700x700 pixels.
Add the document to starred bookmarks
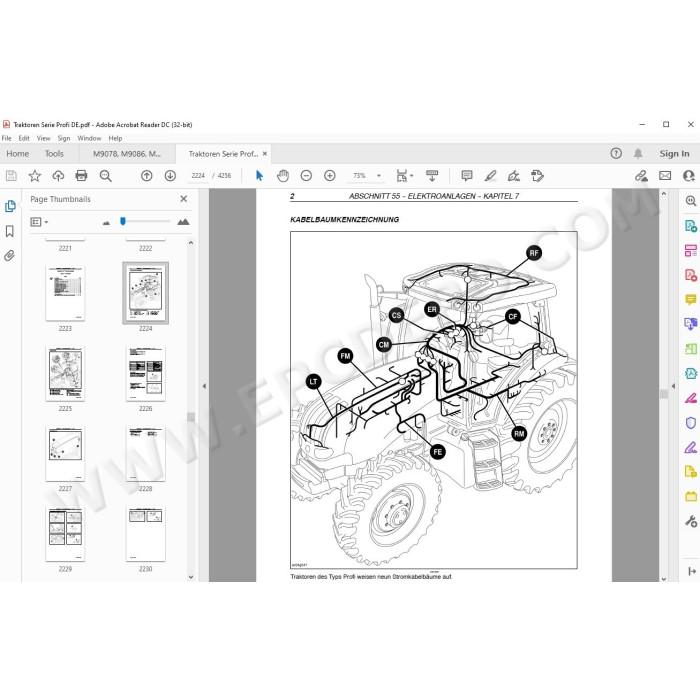pyautogui.click(x=34, y=176)
